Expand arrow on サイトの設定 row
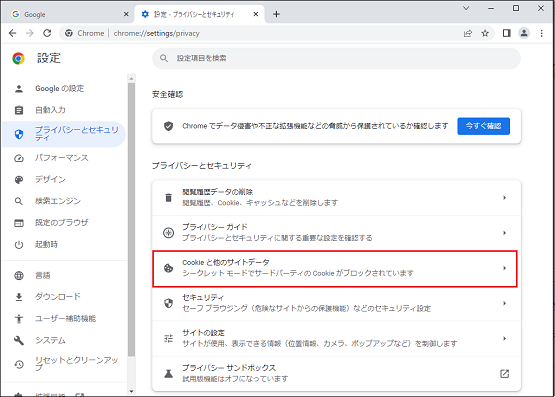This screenshot has height=397, width=555. (504, 339)
